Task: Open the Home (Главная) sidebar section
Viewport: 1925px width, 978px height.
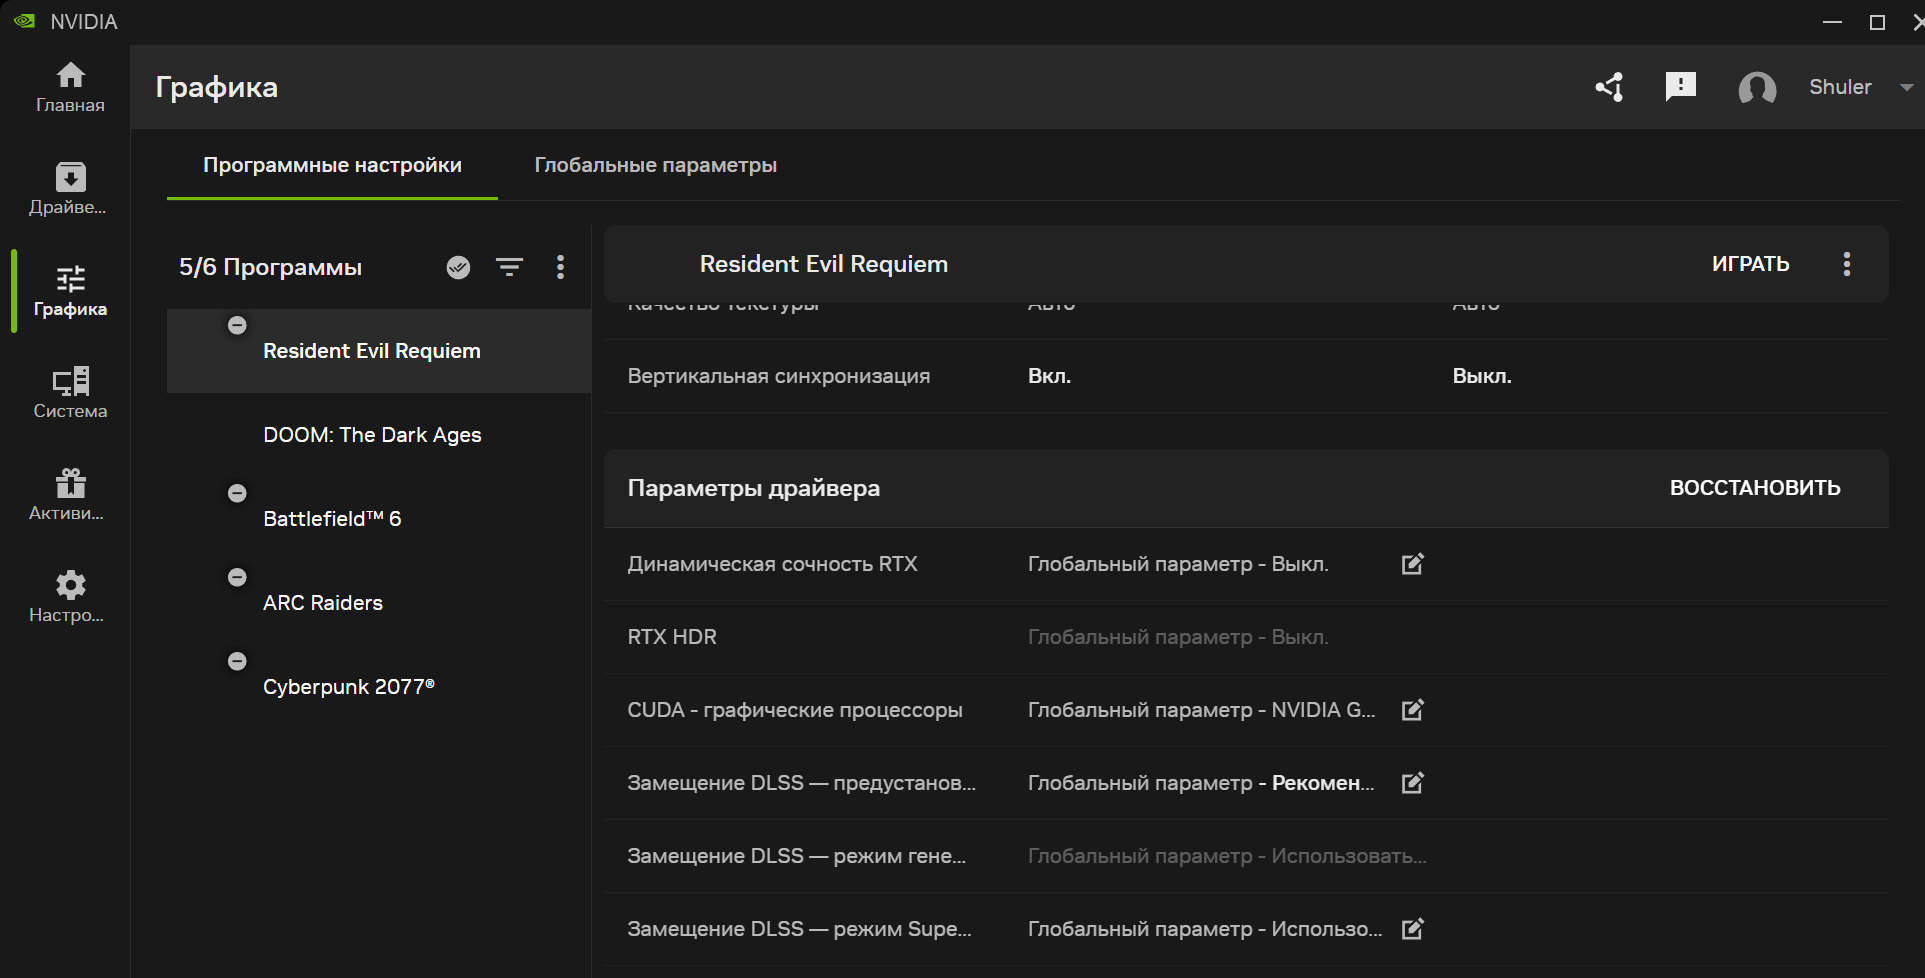Action: click(70, 87)
